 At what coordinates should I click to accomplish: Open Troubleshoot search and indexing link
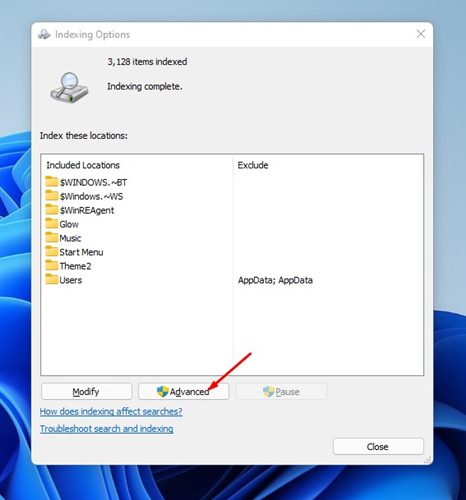click(x=107, y=429)
